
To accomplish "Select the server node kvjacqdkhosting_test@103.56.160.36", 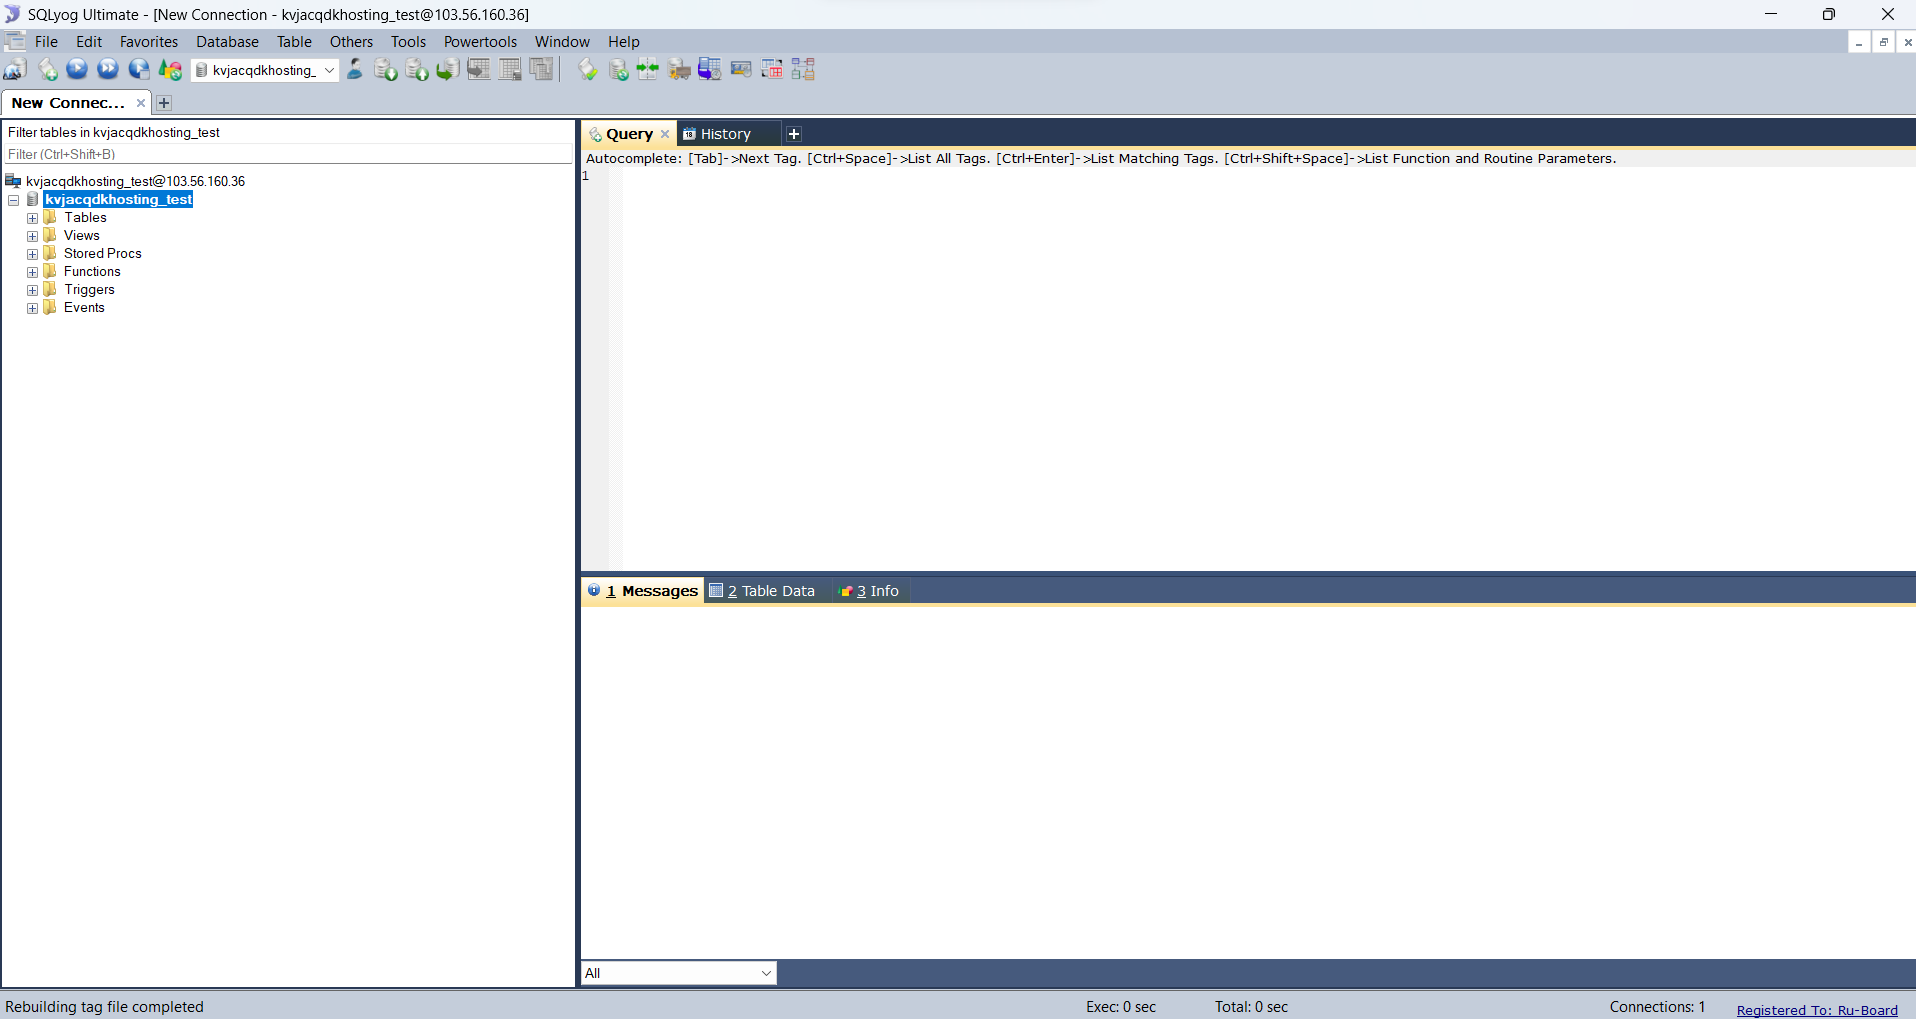I will [135, 181].
